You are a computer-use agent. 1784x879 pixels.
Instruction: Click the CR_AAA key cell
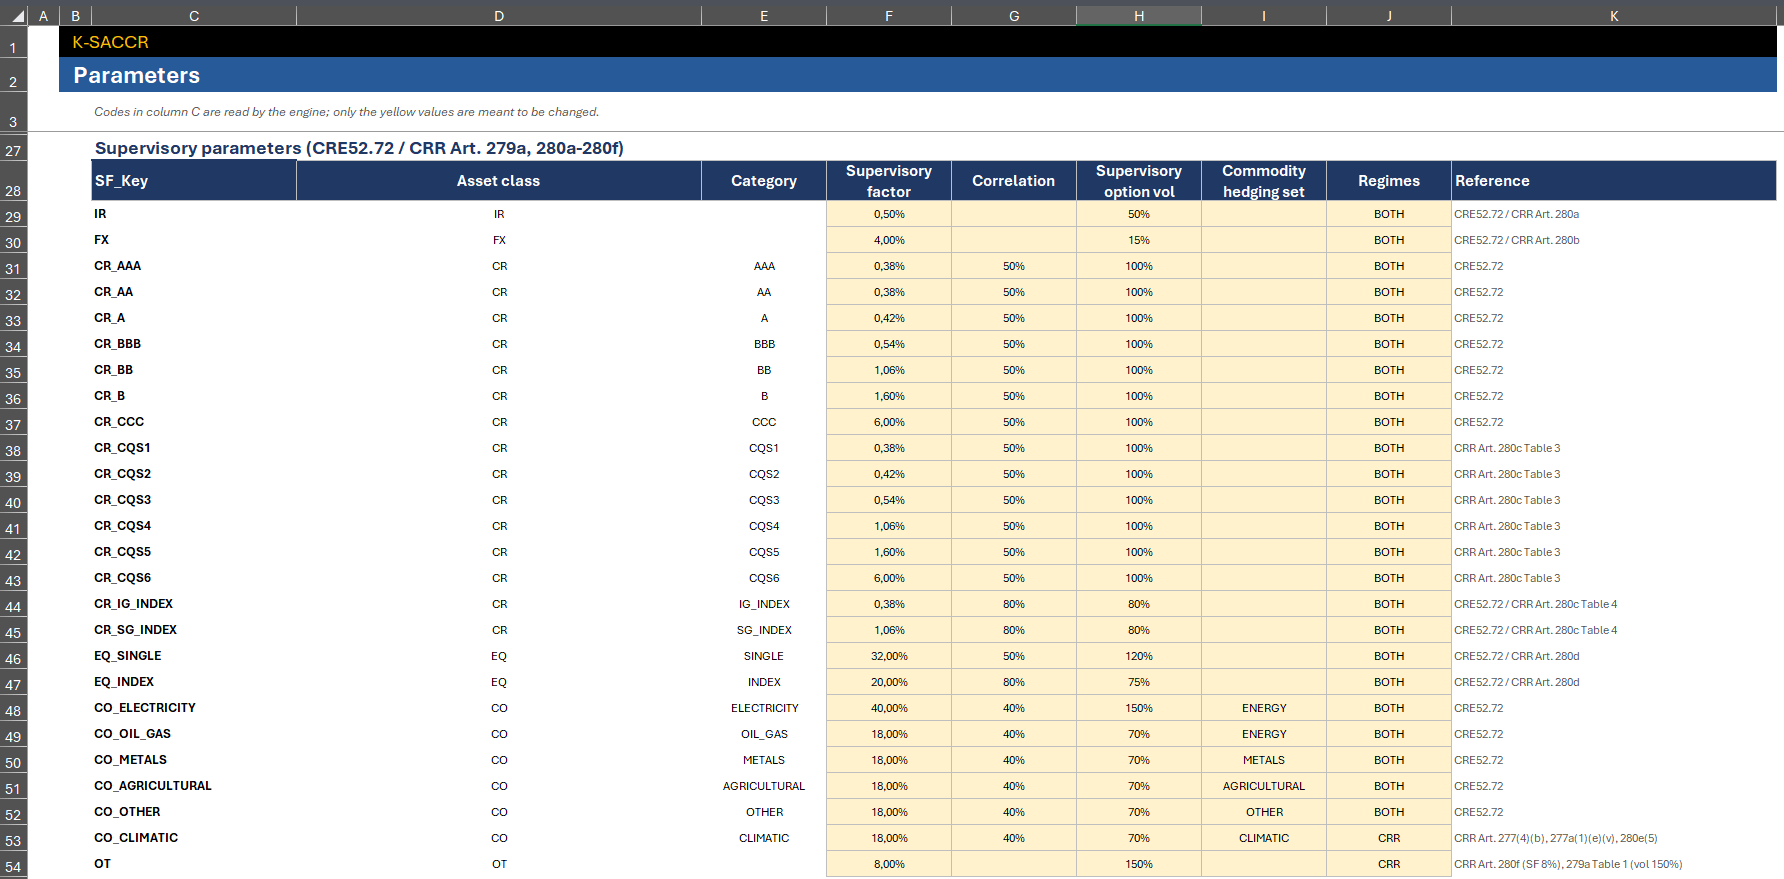[194, 266]
